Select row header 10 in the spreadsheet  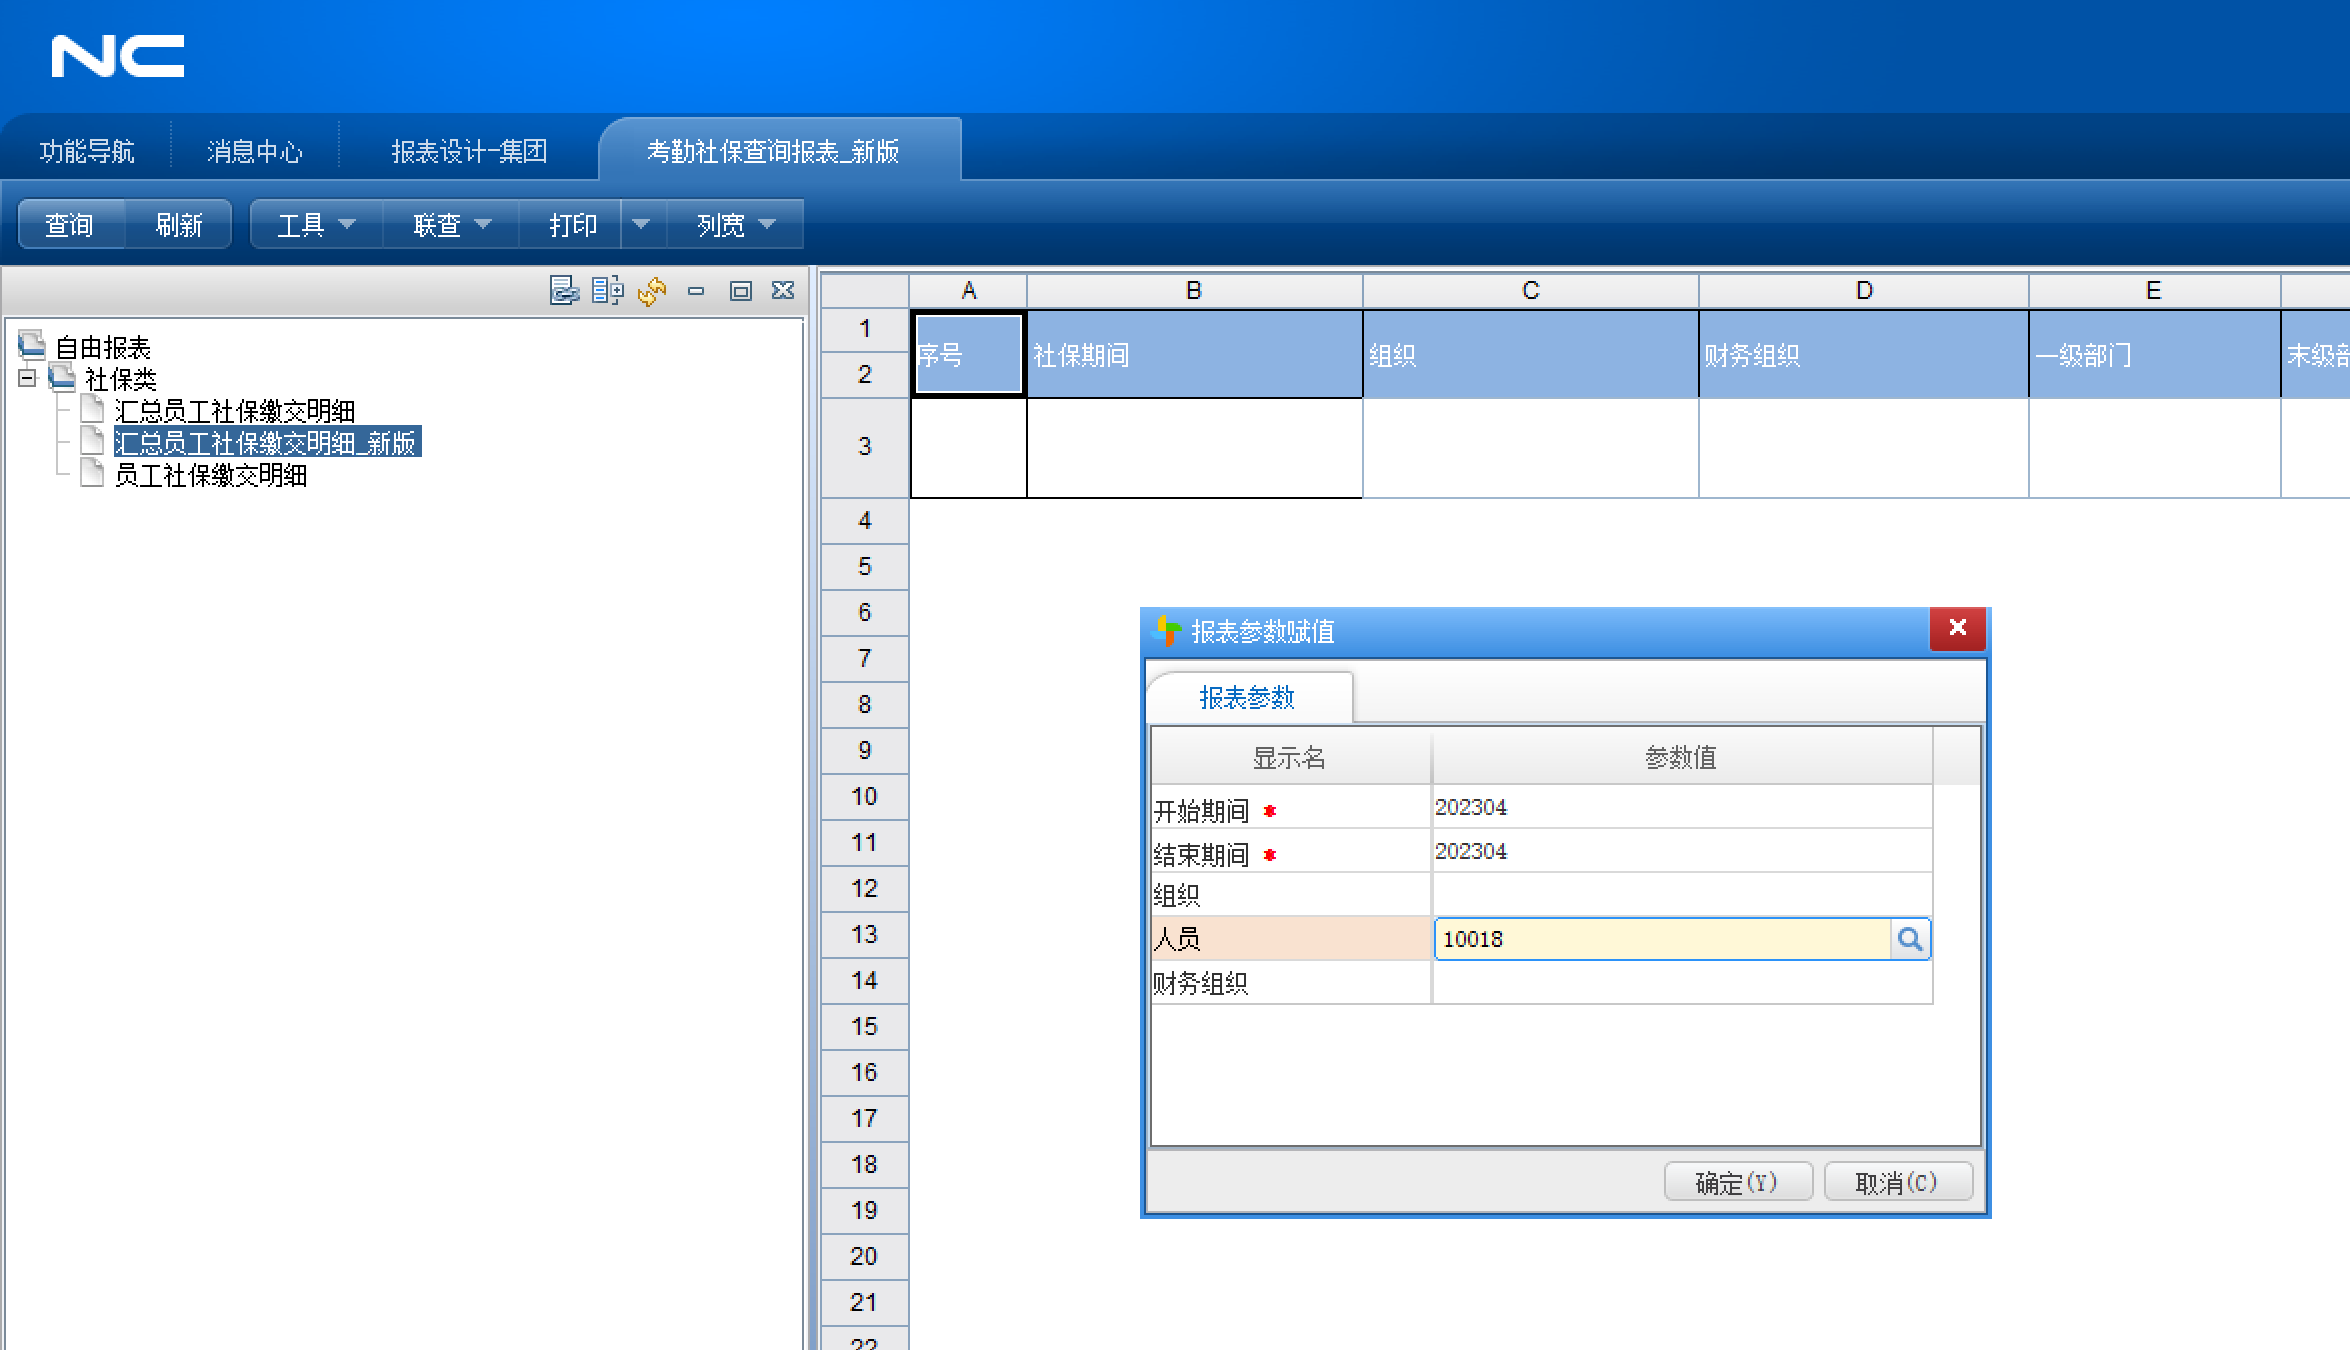pos(864,796)
